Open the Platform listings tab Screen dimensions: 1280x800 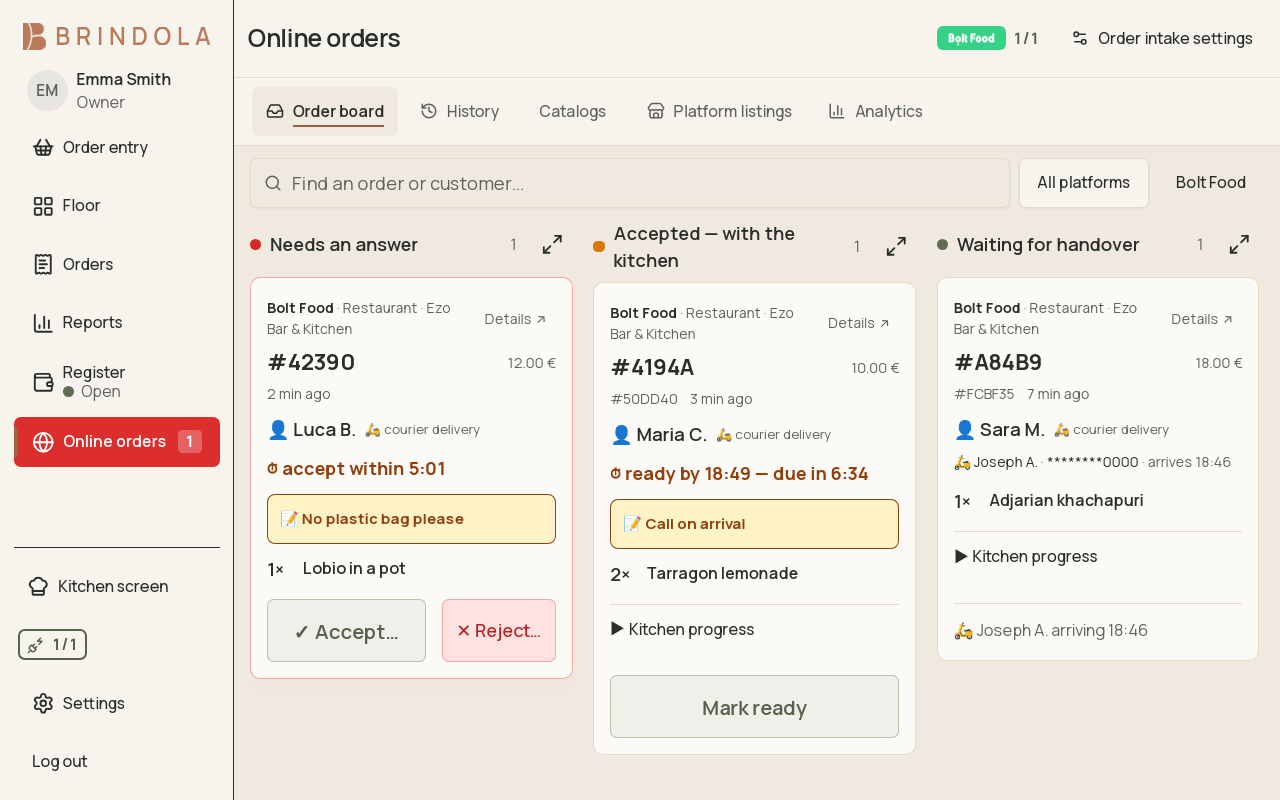tap(719, 111)
